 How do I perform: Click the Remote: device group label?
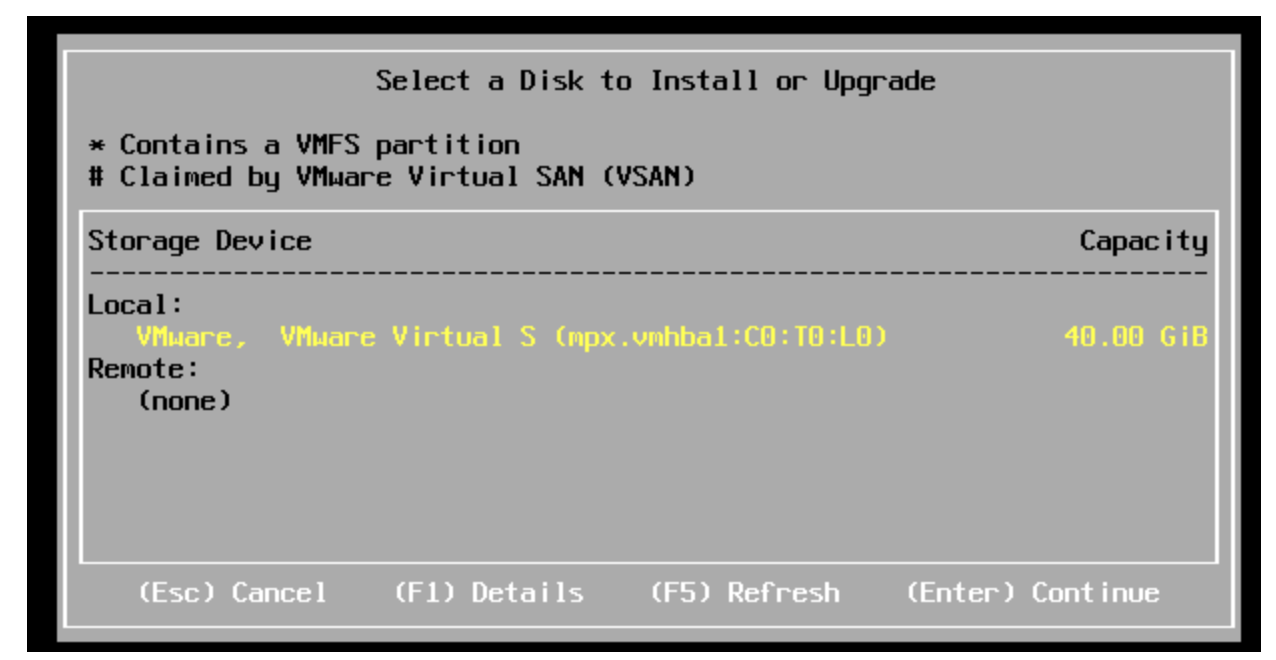tap(144, 369)
